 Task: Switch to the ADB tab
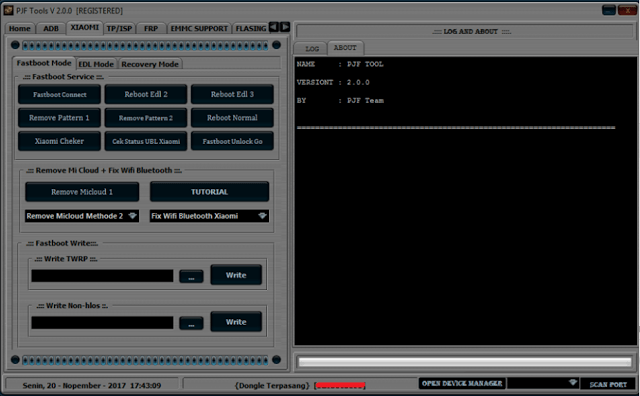click(x=51, y=29)
